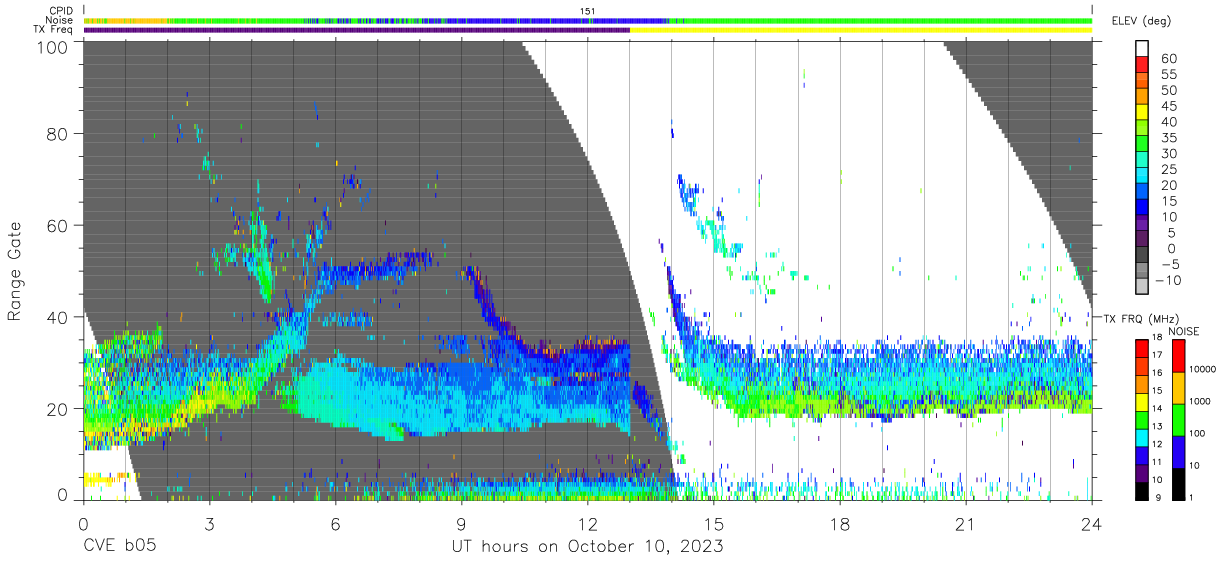Select the yellow swatch in the ELEV color bar
This screenshot has height=567, width=1228.
pos(1143,113)
